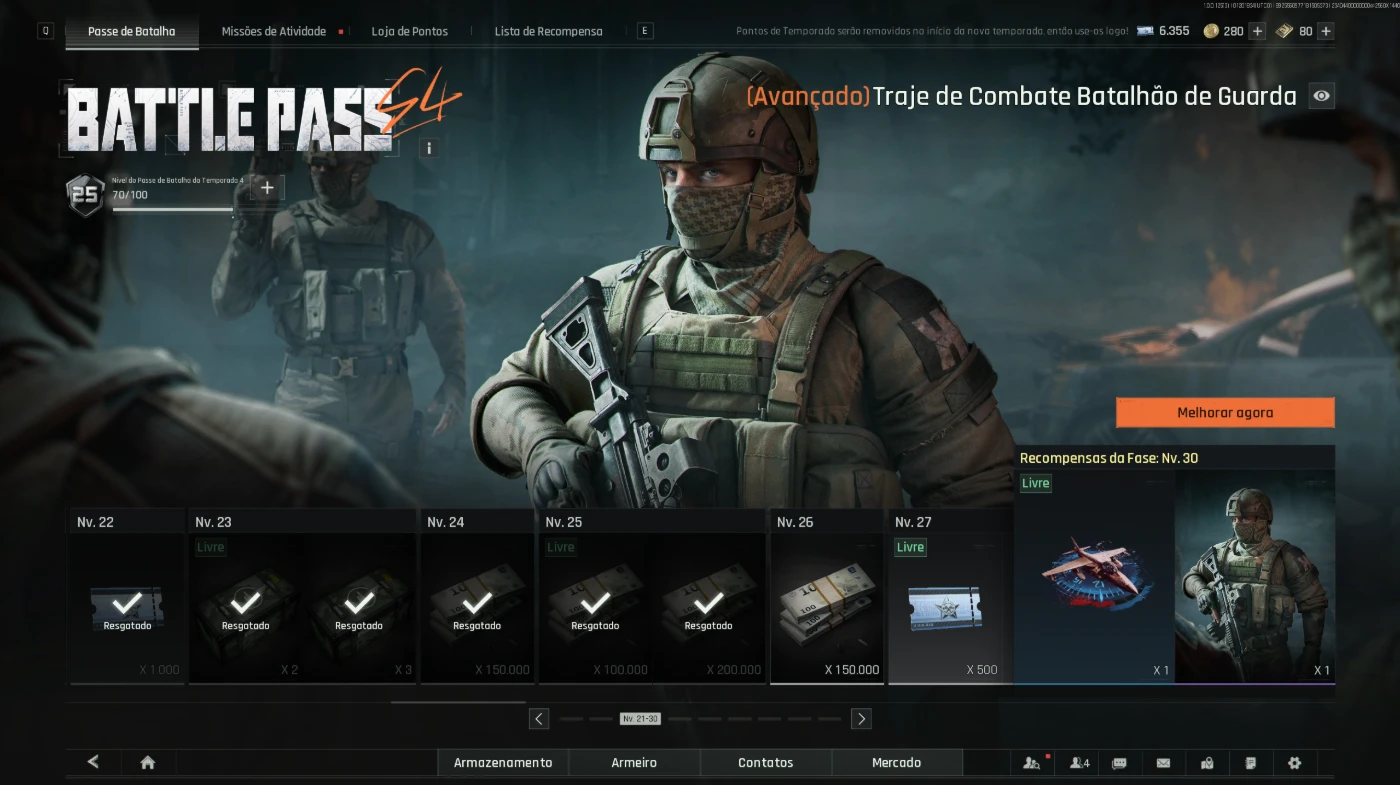This screenshot has width=1400, height=785.
Task: Click the battle pass info icon
Action: (x=429, y=148)
